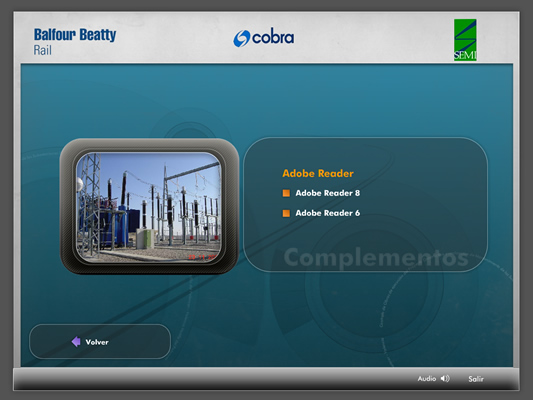This screenshot has width=533, height=400.
Task: Open the Adobe Reader 6 link
Action: [x=327, y=213]
